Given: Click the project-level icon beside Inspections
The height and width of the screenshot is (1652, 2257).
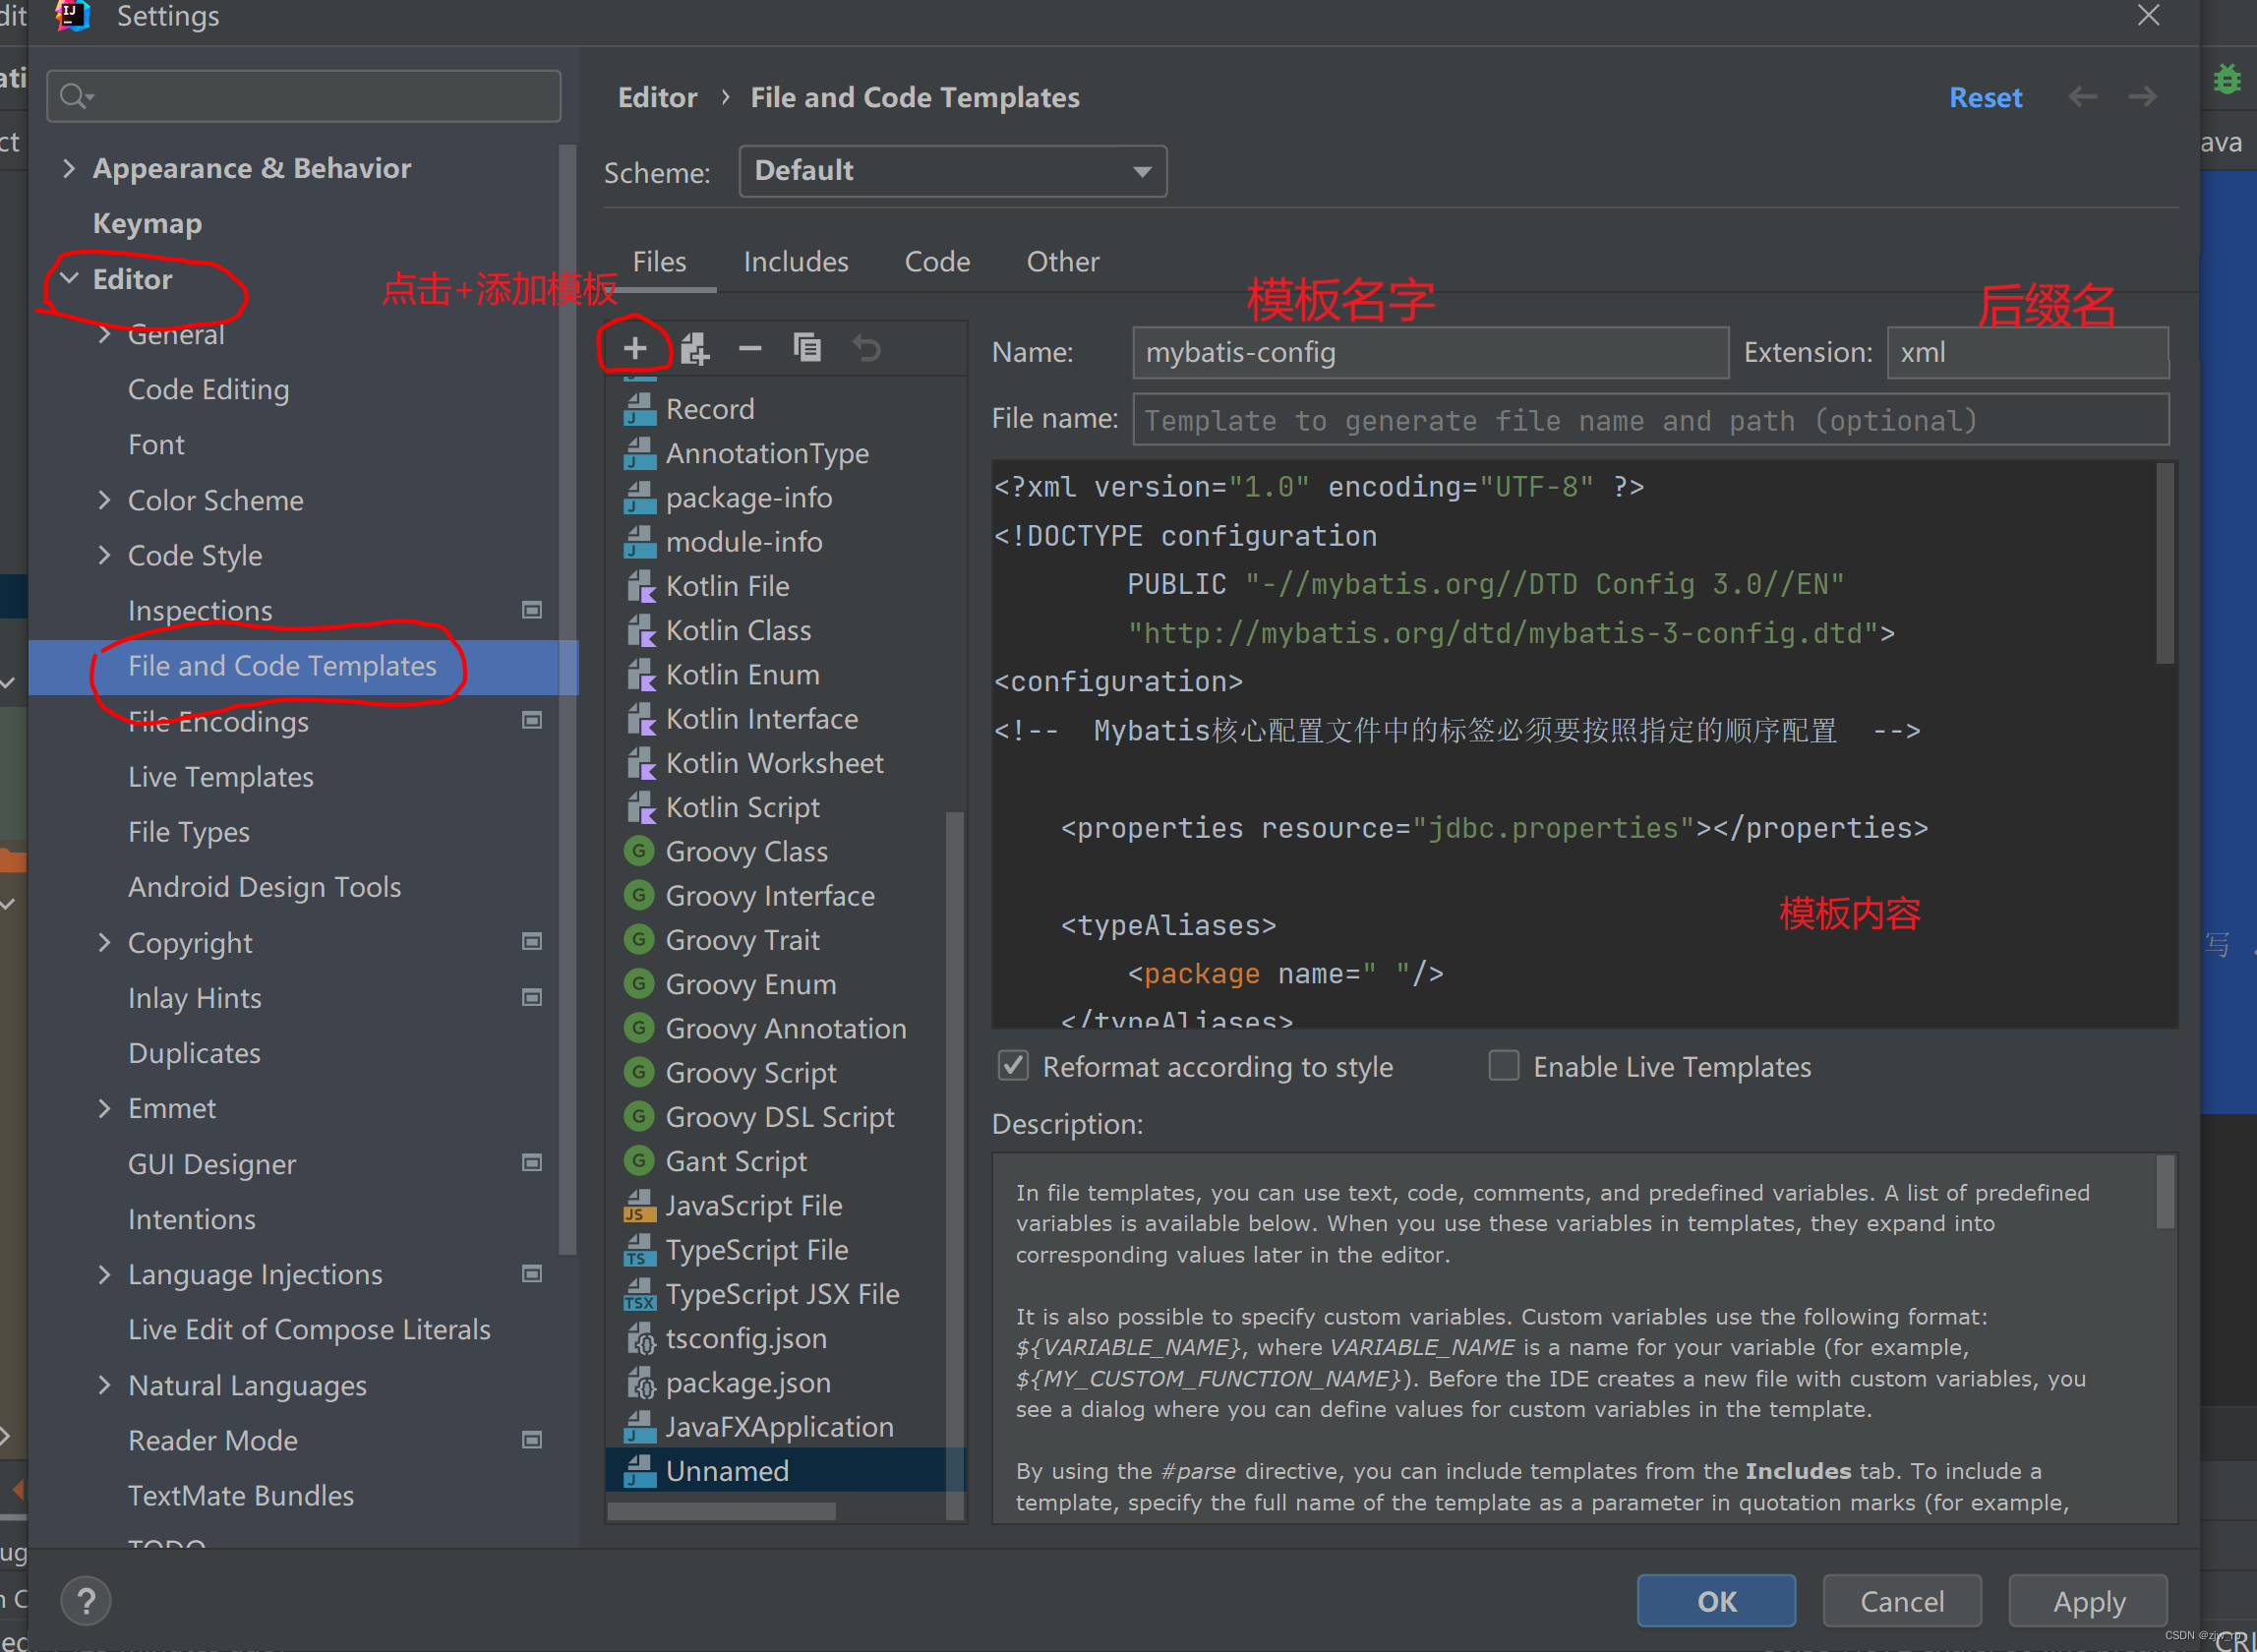Looking at the screenshot, I should click(532, 610).
